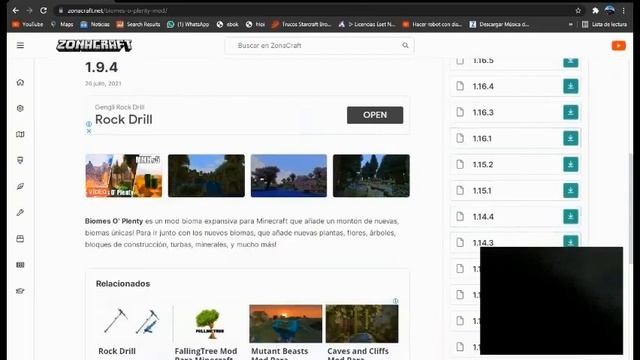
Task: Open the gear-shaped icon in sidebar
Action: click(20, 108)
